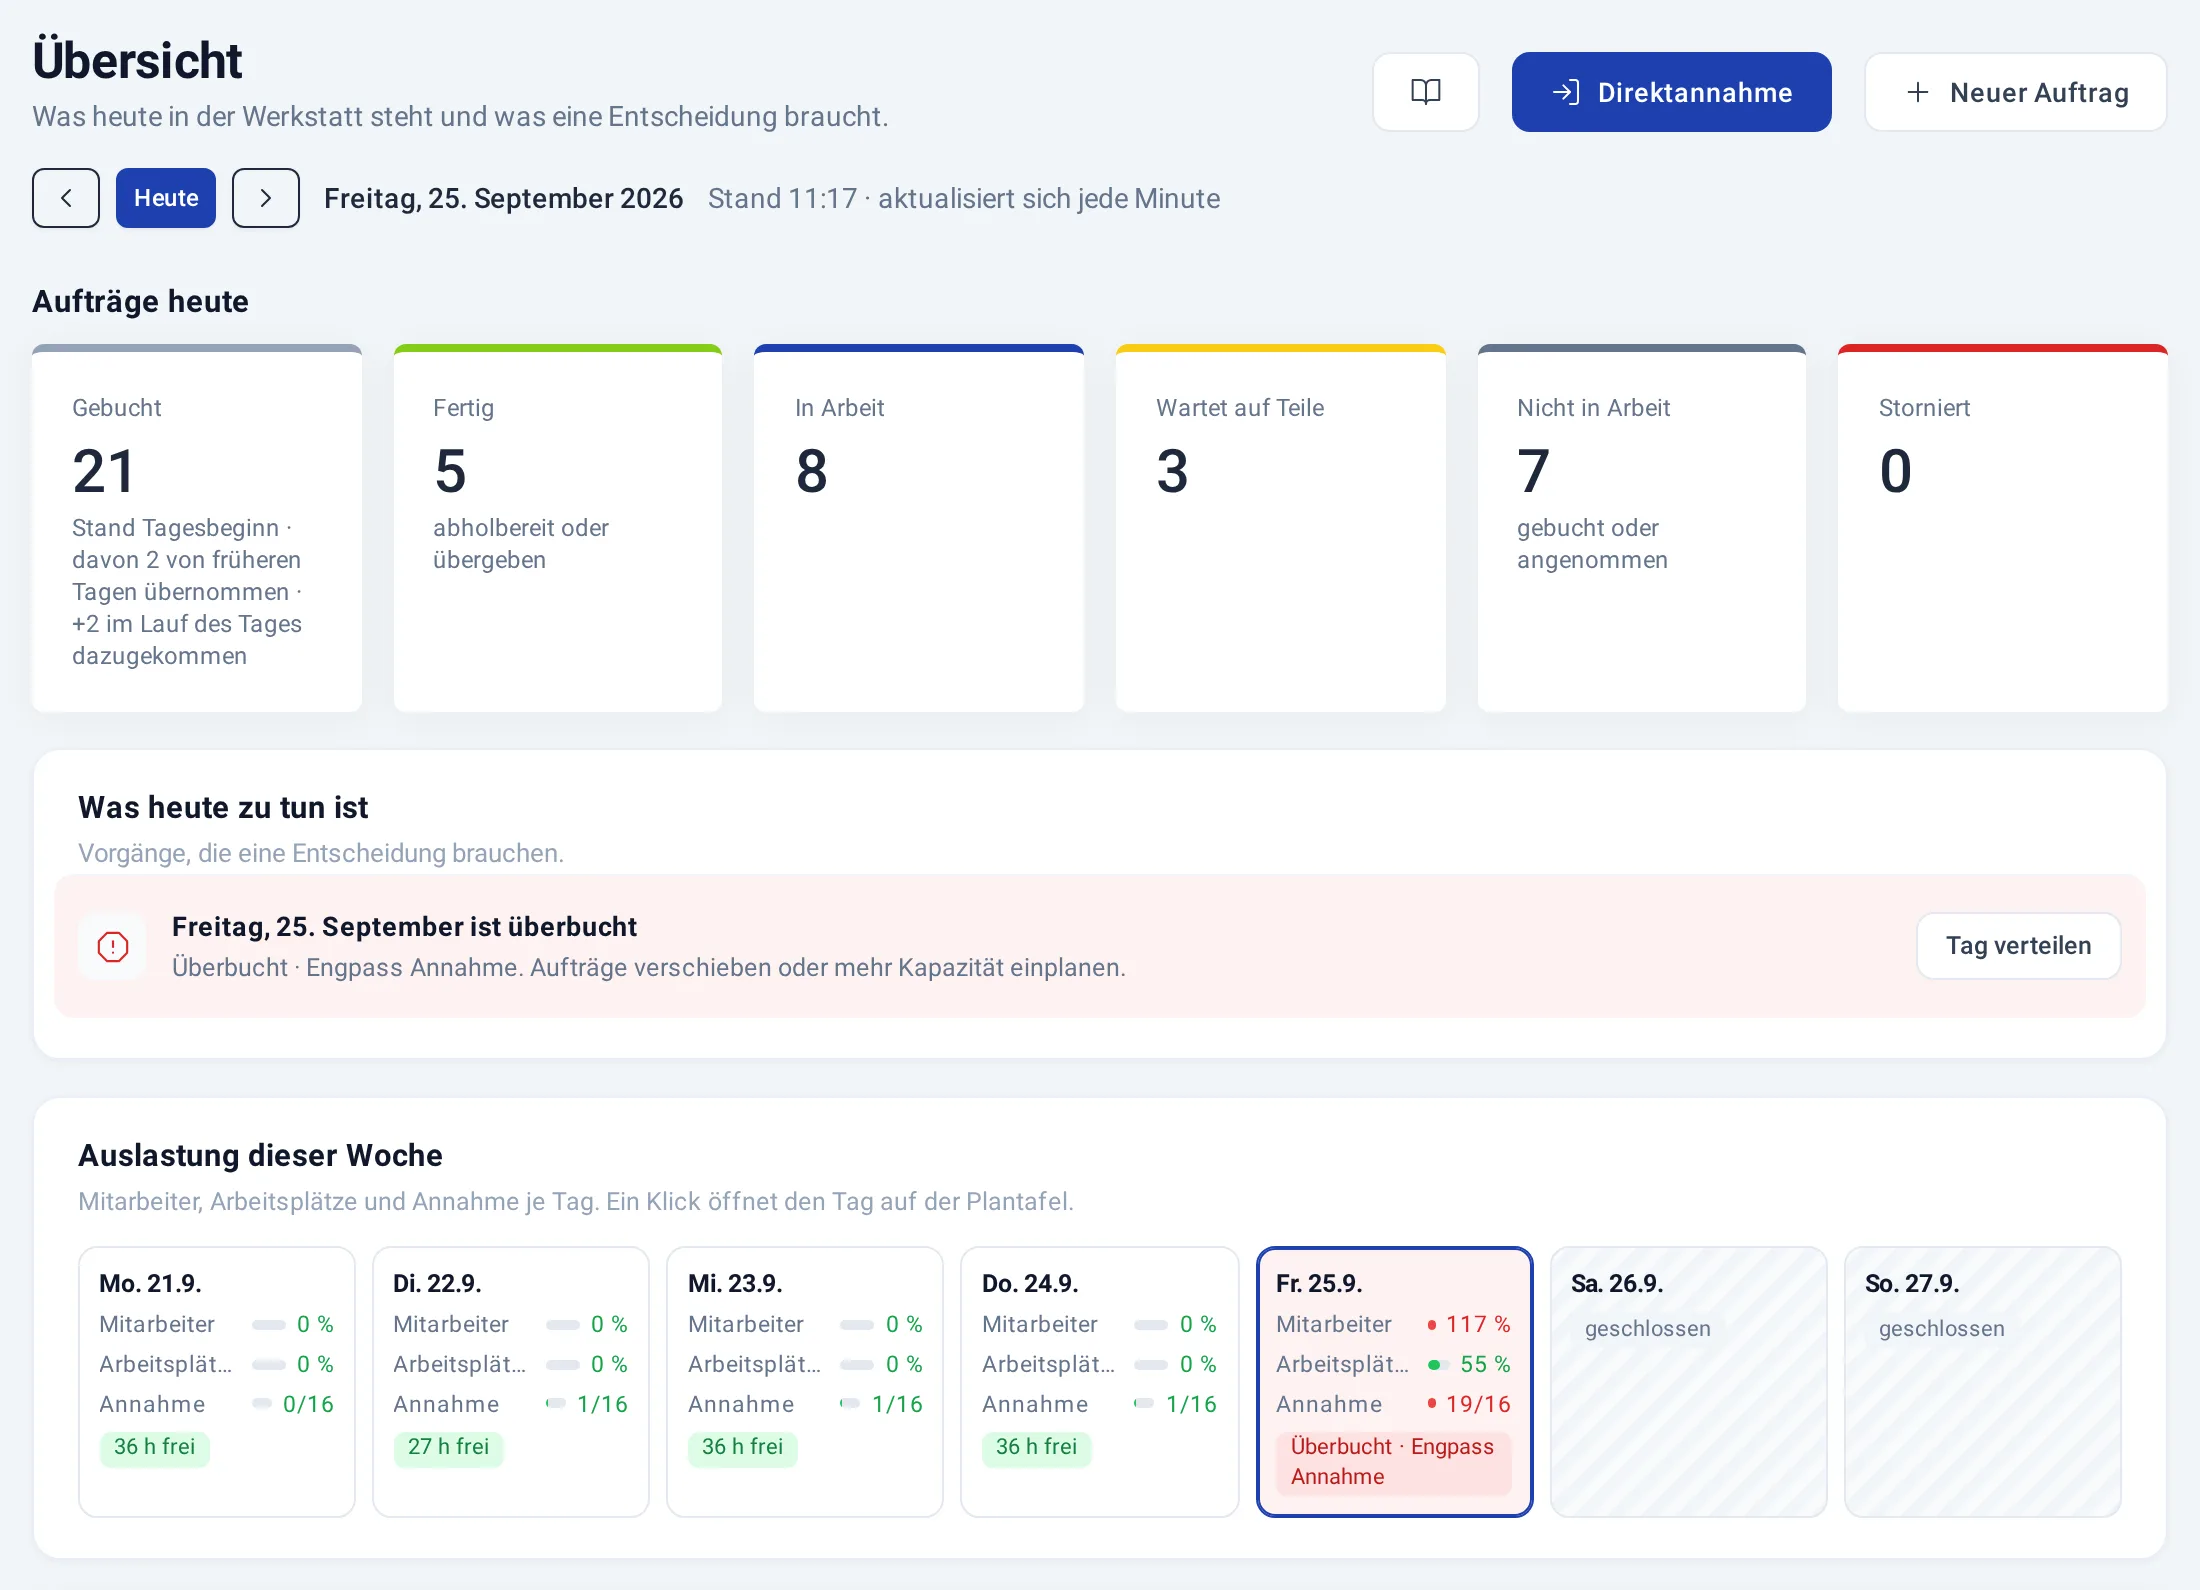Viewport: 2200px width, 1590px height.
Task: Click Friday's Mitarbeiter 117 % value
Action: [1478, 1324]
